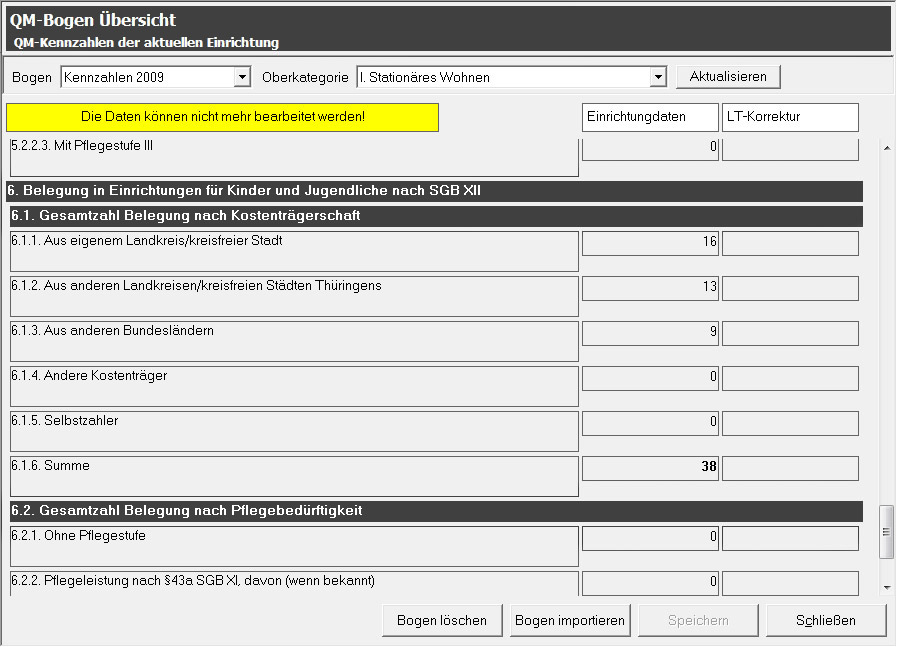
Task: Close the dialog with Schließen button
Action: [x=826, y=620]
